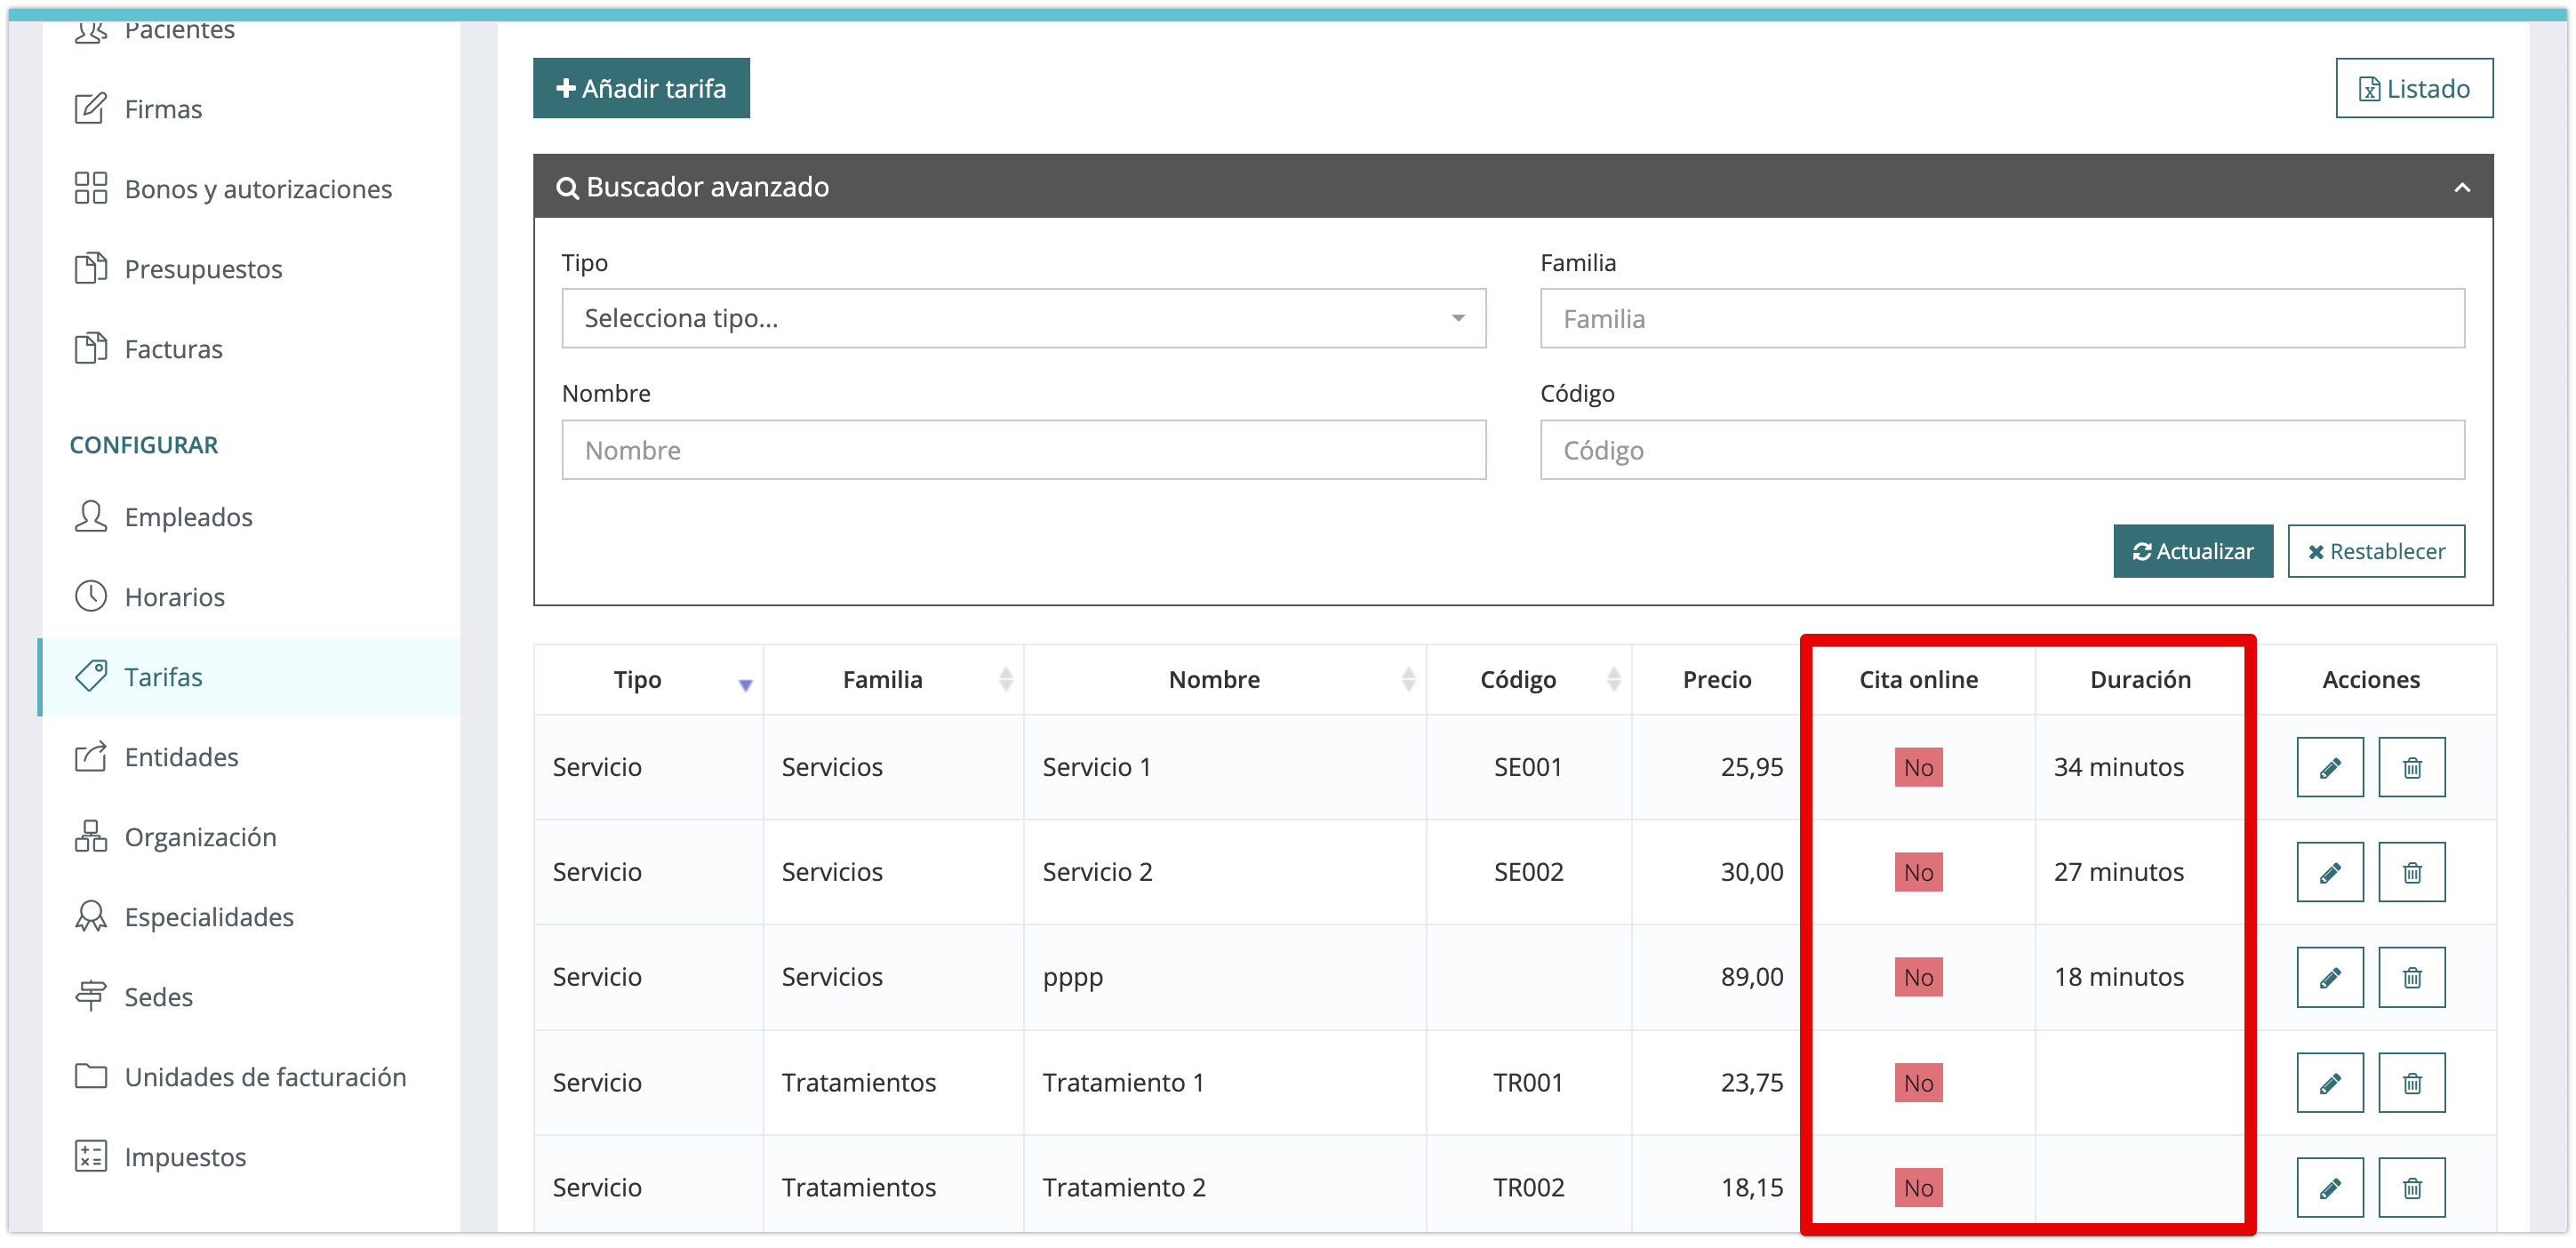
Task: Sort table by the Familia column
Action: (x=1005, y=679)
